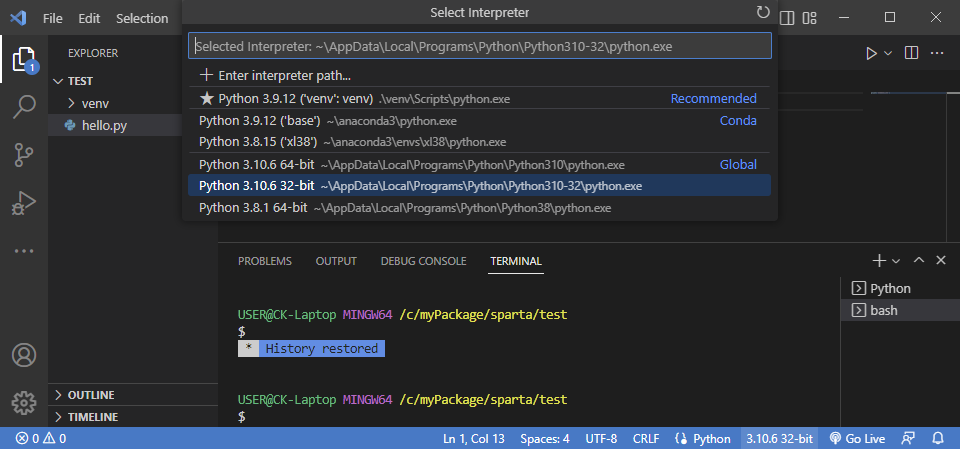Viewport: 960px width, 449px height.
Task: Go to line via Ln 1, Col 13
Action: [474, 439]
